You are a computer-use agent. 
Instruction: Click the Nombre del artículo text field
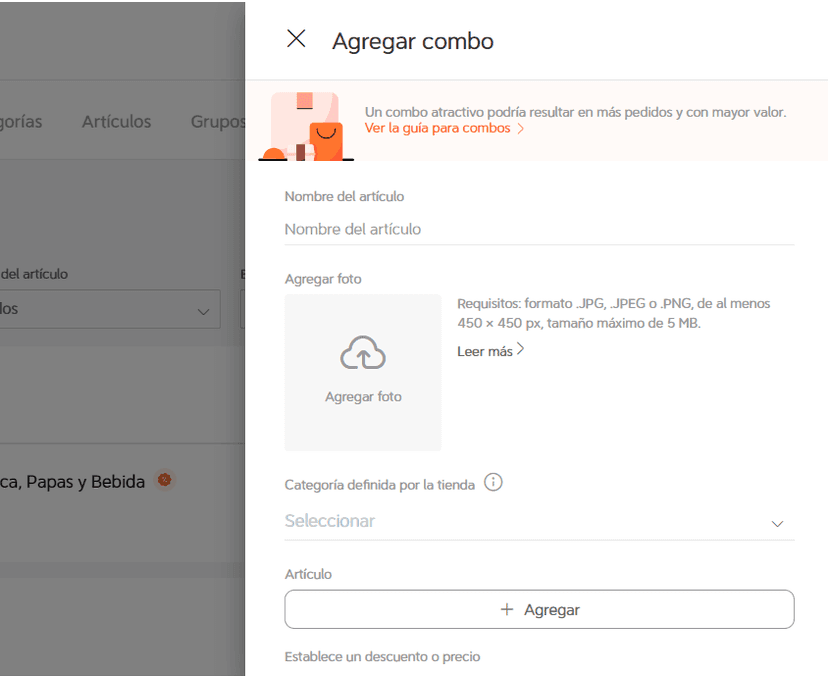tap(538, 229)
